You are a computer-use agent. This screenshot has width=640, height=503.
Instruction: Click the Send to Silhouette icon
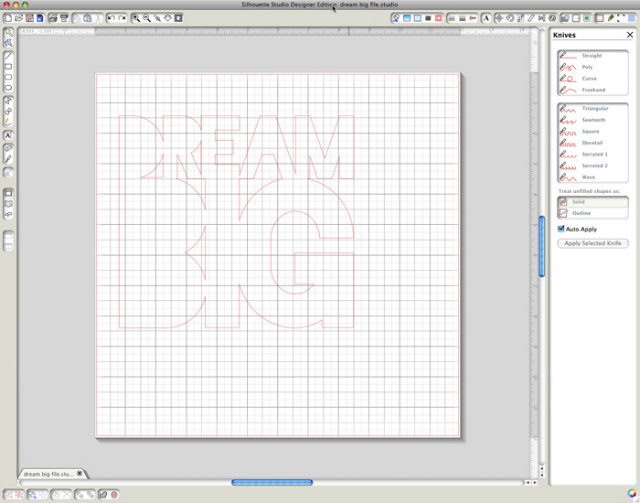click(x=63, y=18)
